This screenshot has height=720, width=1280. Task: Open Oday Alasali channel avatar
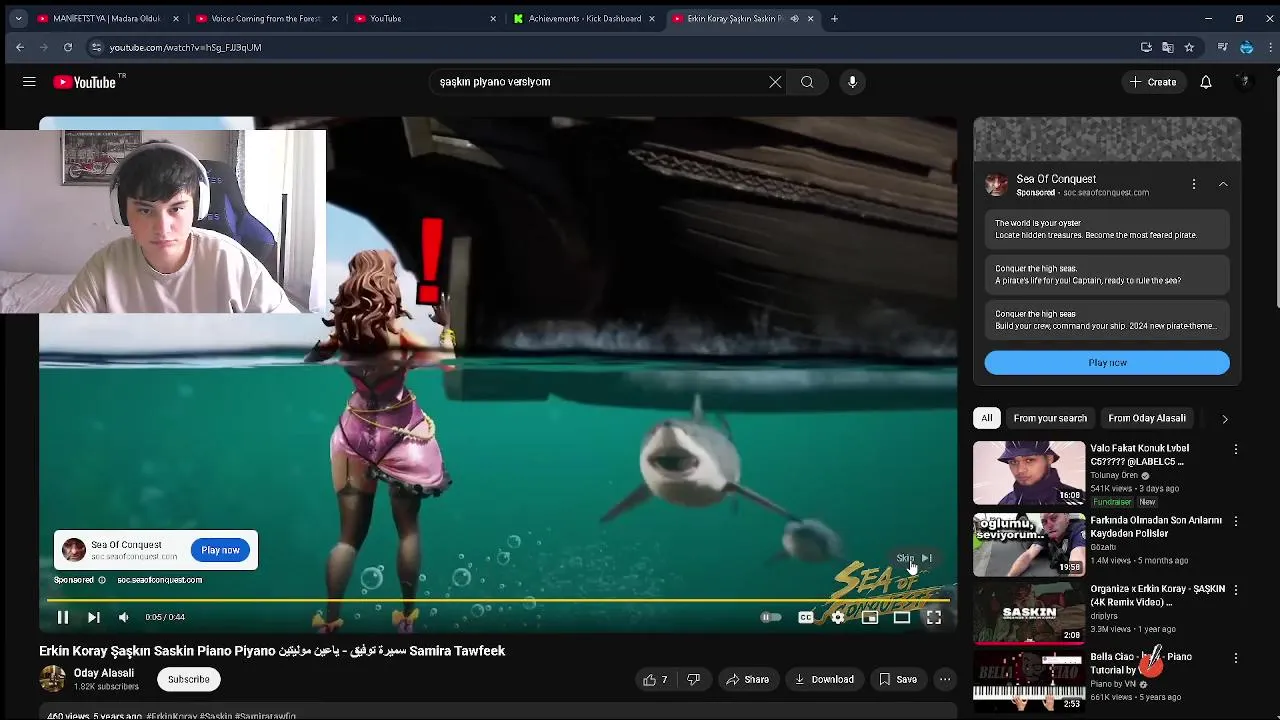click(52, 679)
